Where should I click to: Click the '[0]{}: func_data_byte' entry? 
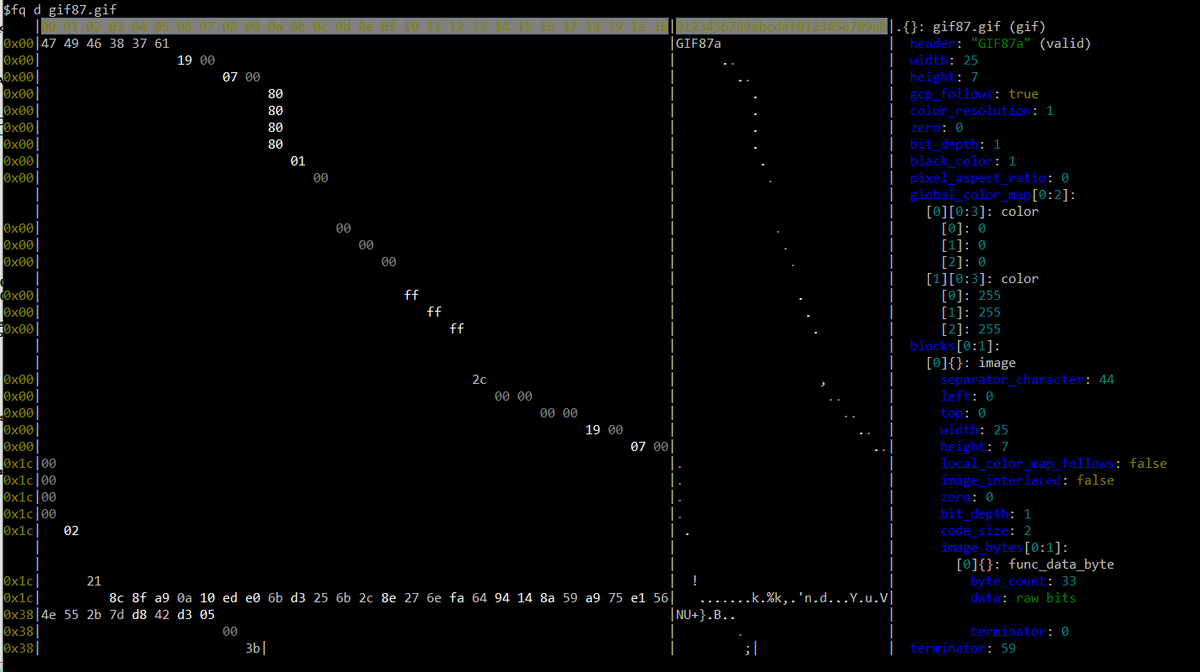[1034, 565]
